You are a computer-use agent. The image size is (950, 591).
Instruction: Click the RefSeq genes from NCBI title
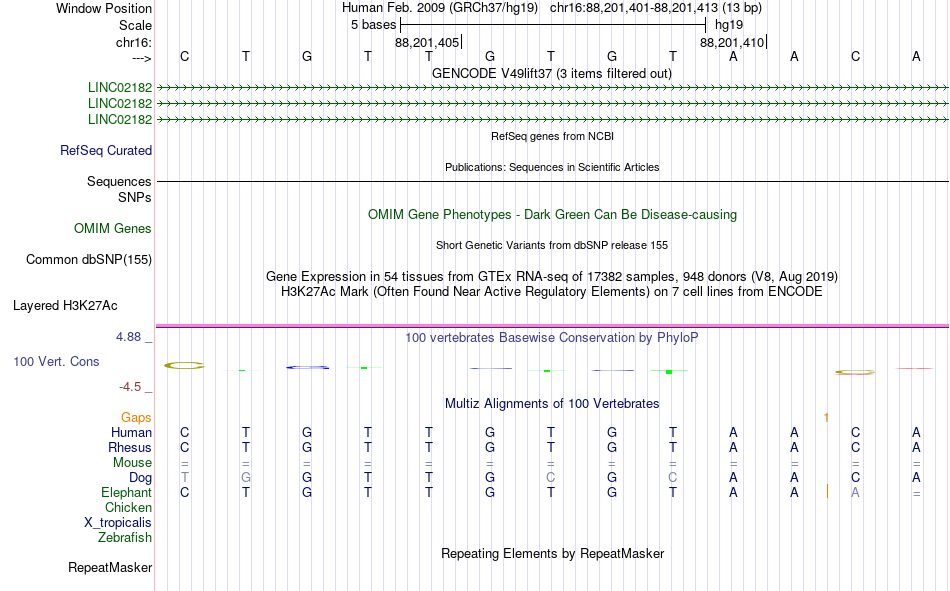[553, 136]
